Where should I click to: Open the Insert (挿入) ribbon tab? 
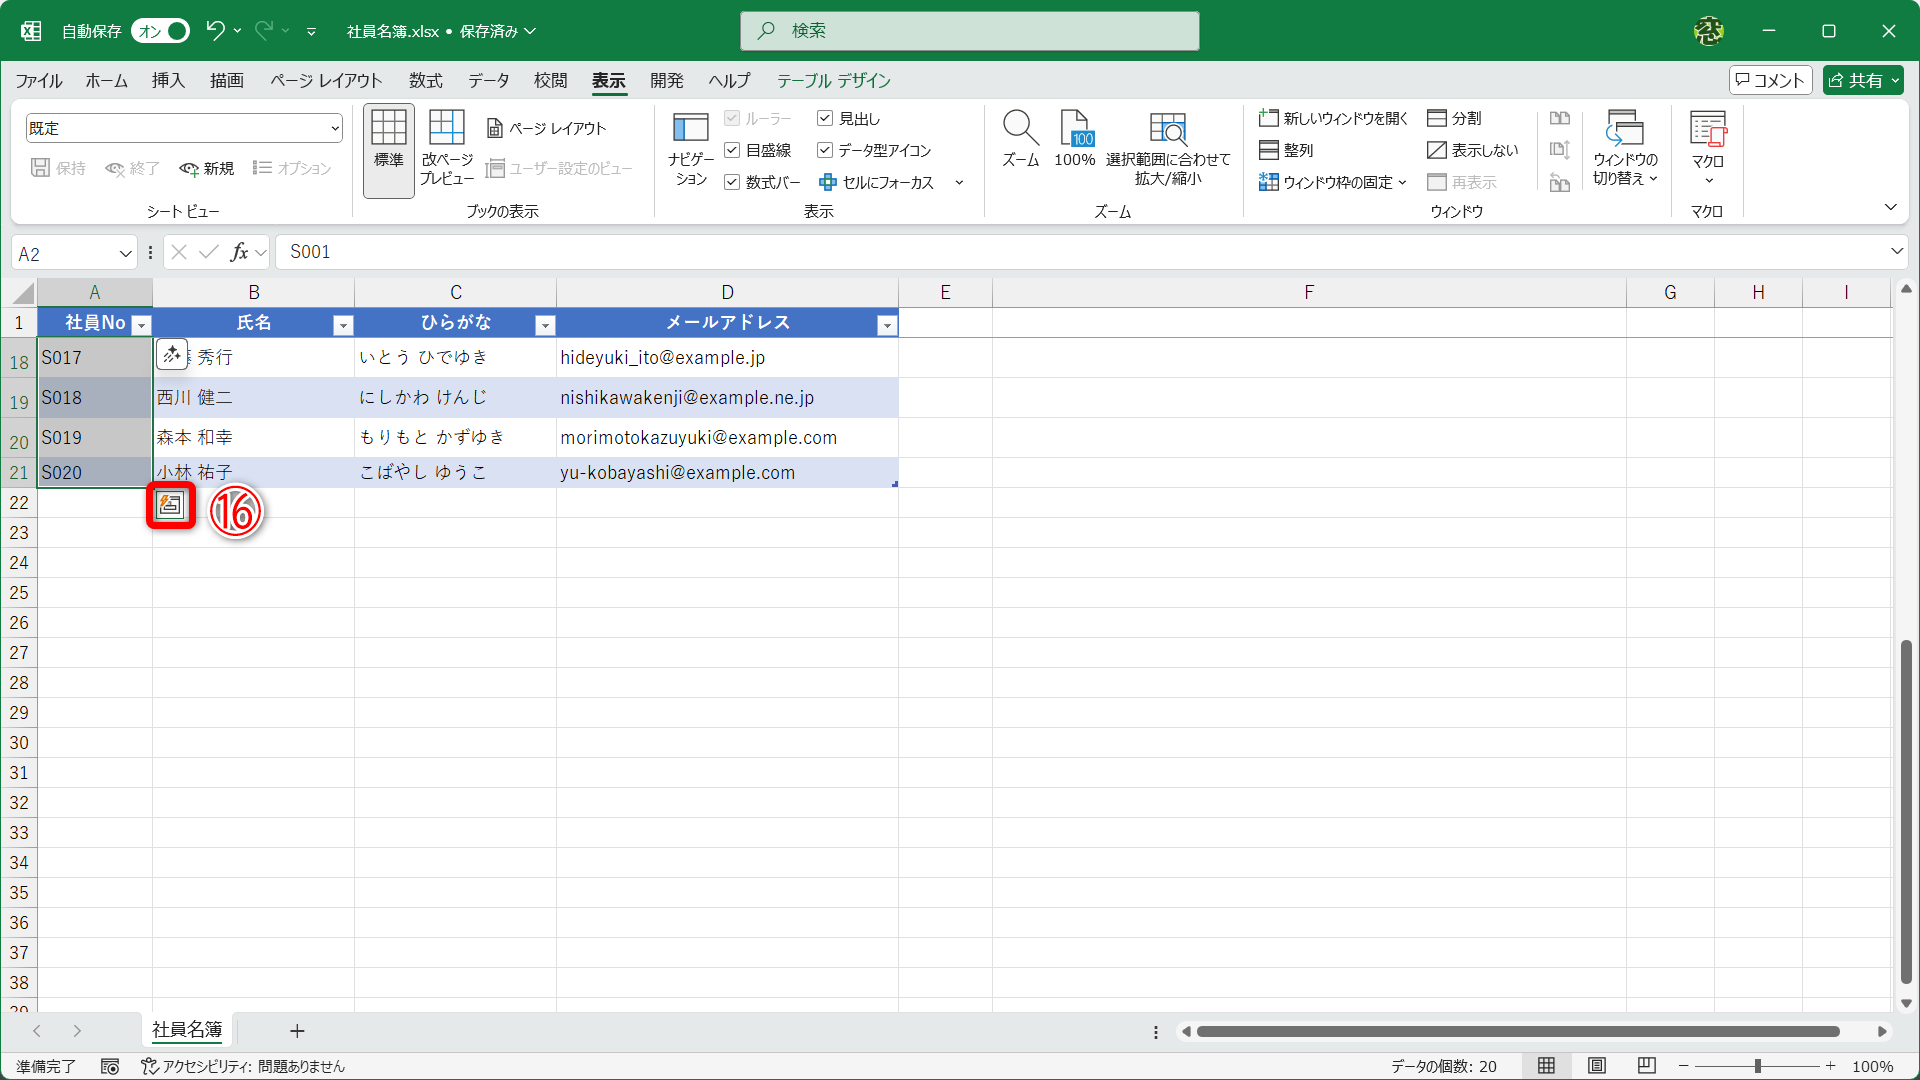tap(168, 80)
